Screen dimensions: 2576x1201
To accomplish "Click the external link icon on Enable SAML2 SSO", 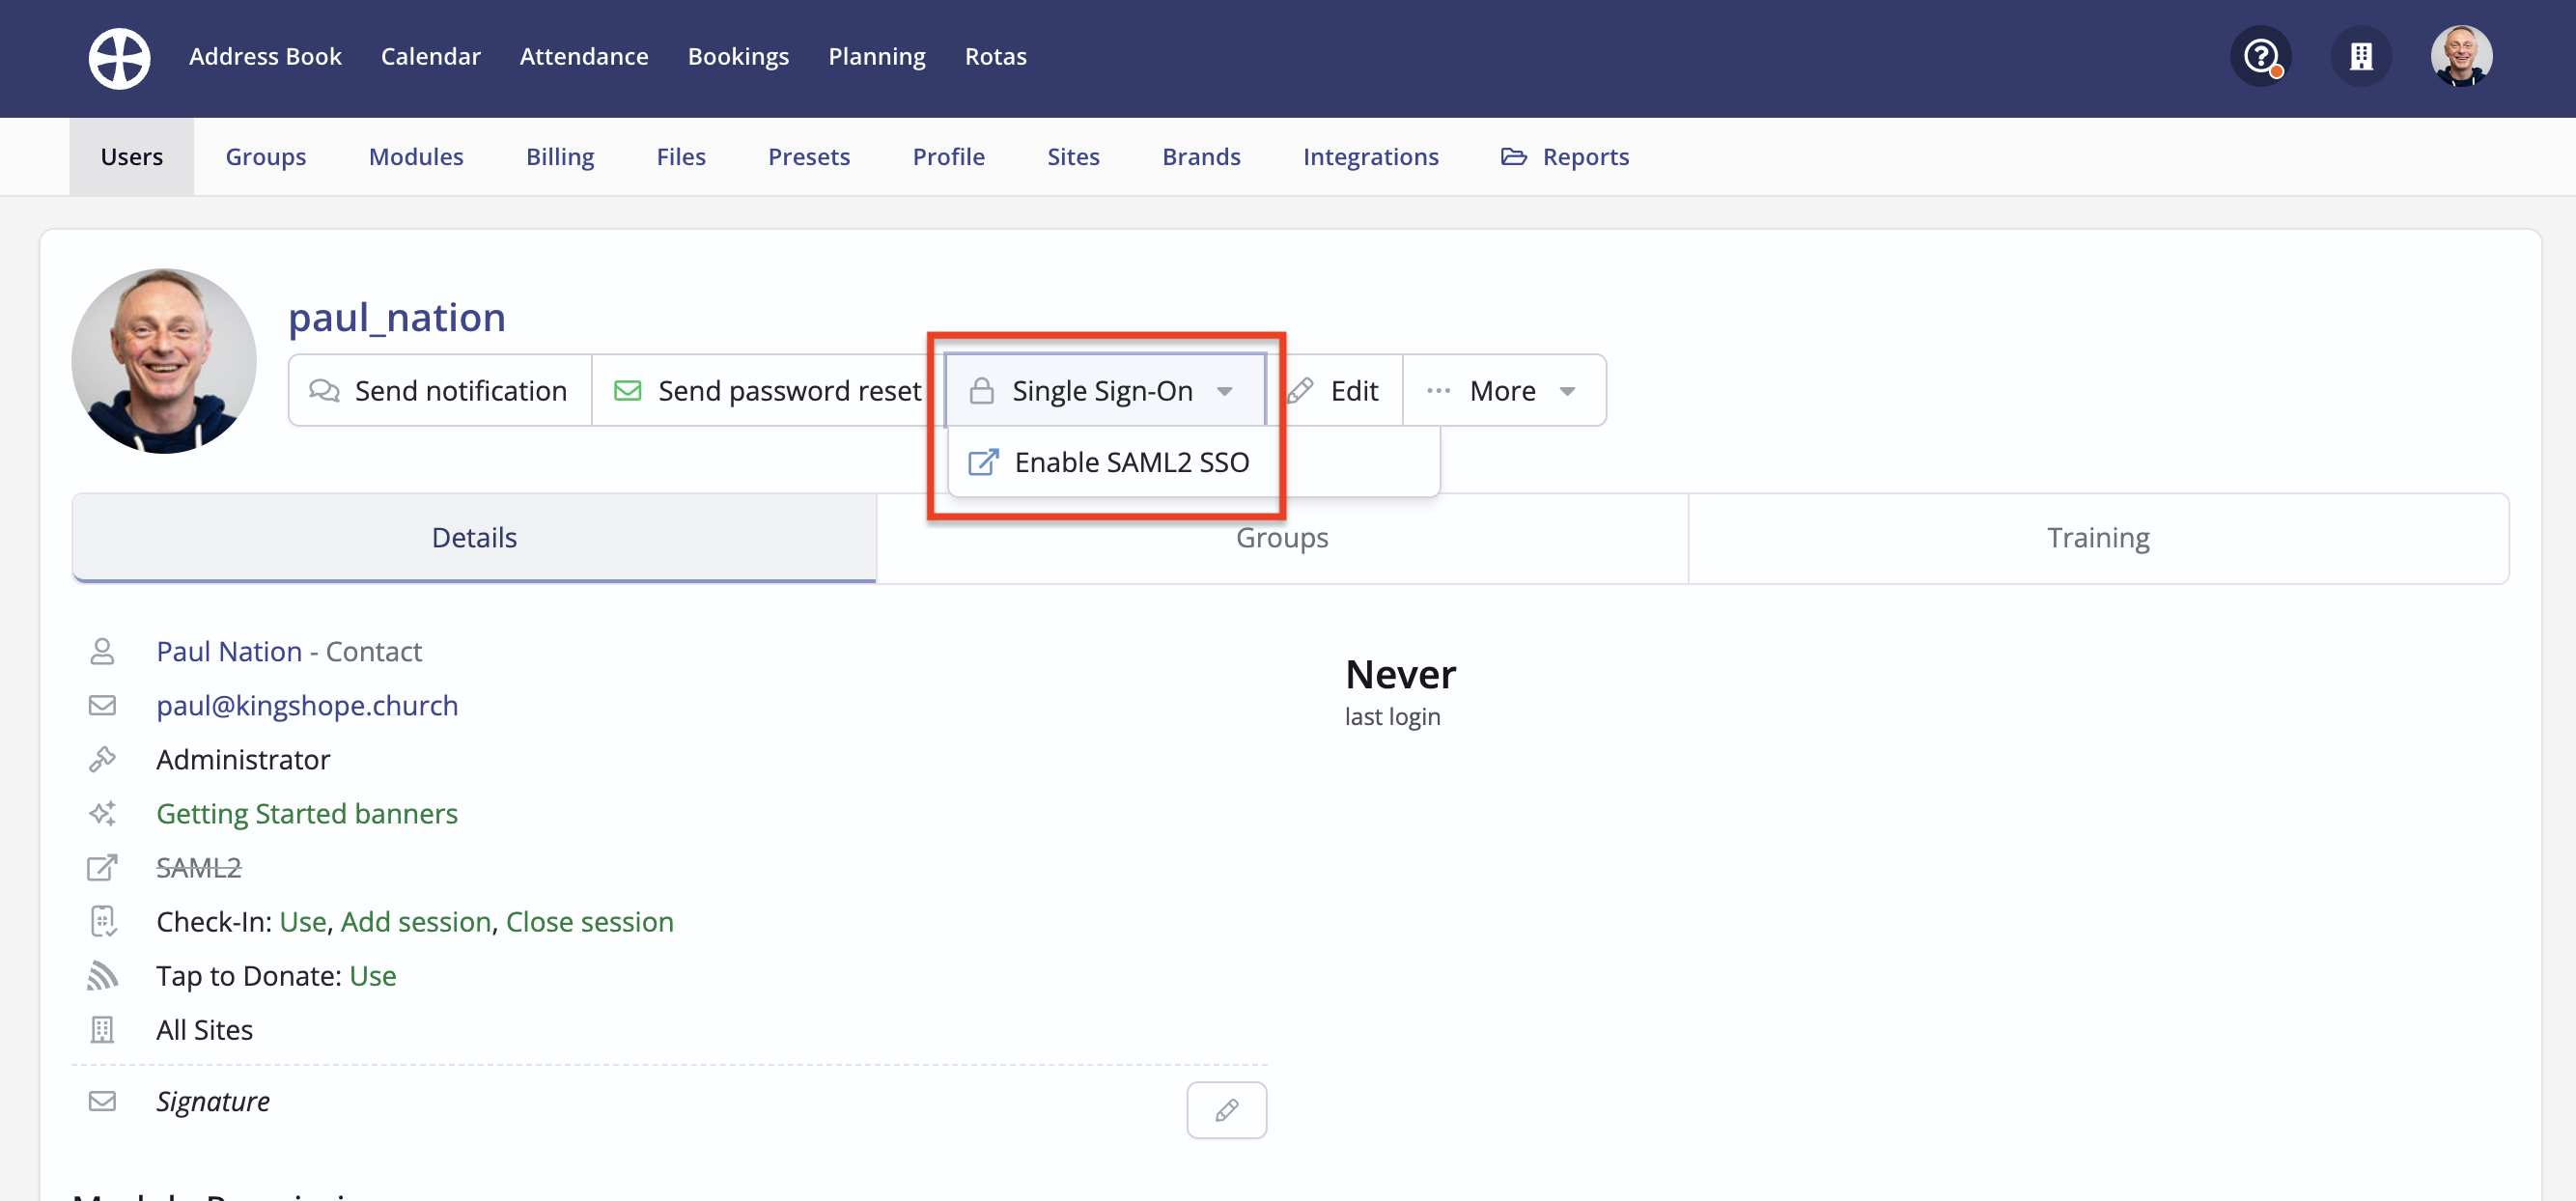I will pos(982,462).
